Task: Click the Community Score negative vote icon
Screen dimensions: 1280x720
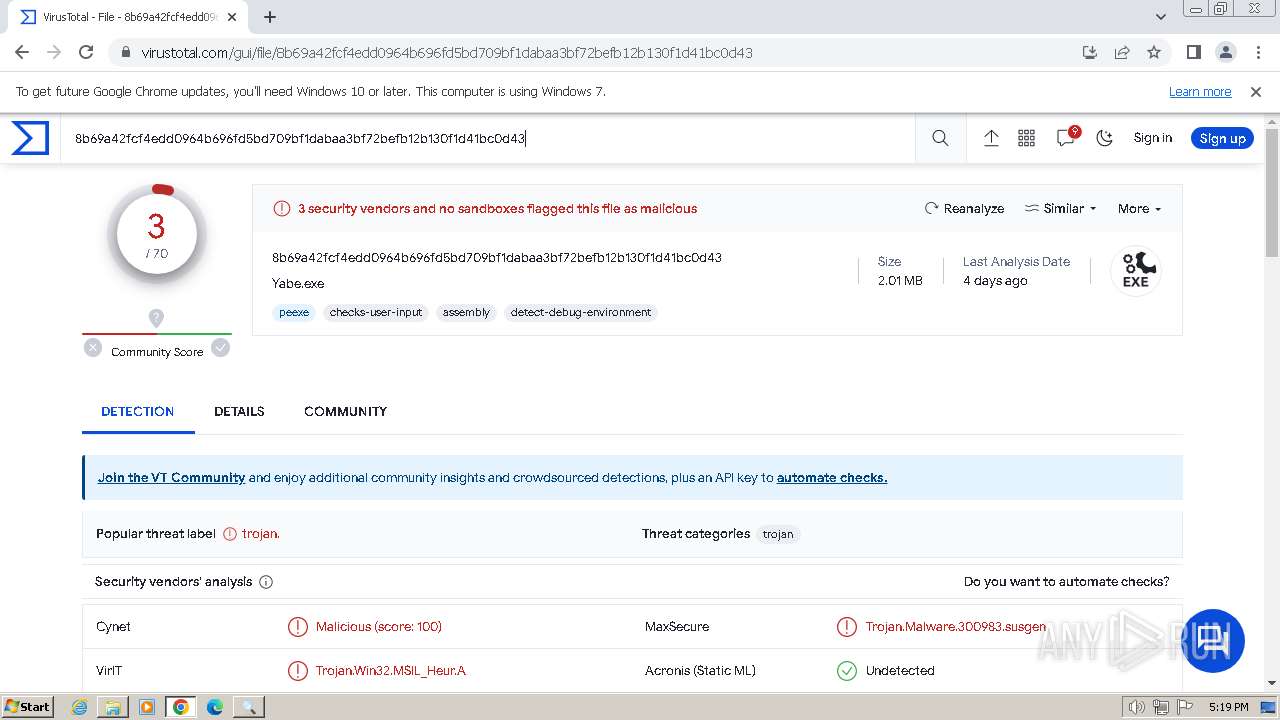Action: pyautogui.click(x=93, y=348)
